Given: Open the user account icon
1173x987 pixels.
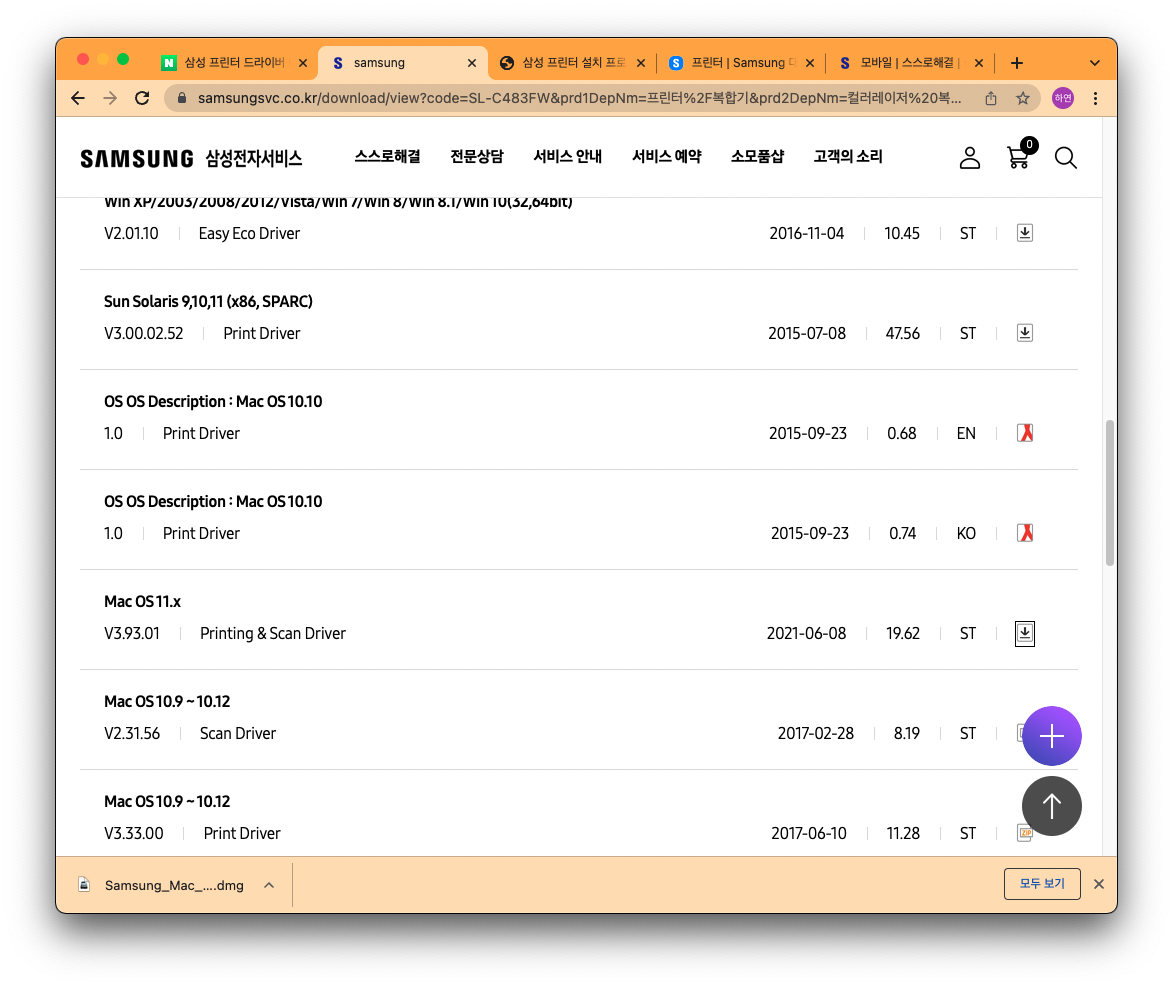Looking at the screenshot, I should (x=970, y=158).
